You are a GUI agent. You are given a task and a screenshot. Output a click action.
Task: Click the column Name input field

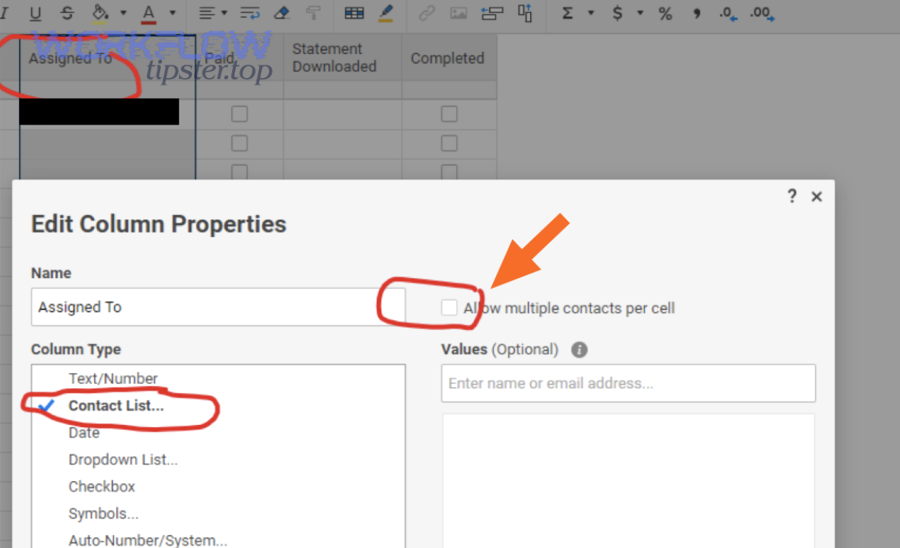[218, 307]
